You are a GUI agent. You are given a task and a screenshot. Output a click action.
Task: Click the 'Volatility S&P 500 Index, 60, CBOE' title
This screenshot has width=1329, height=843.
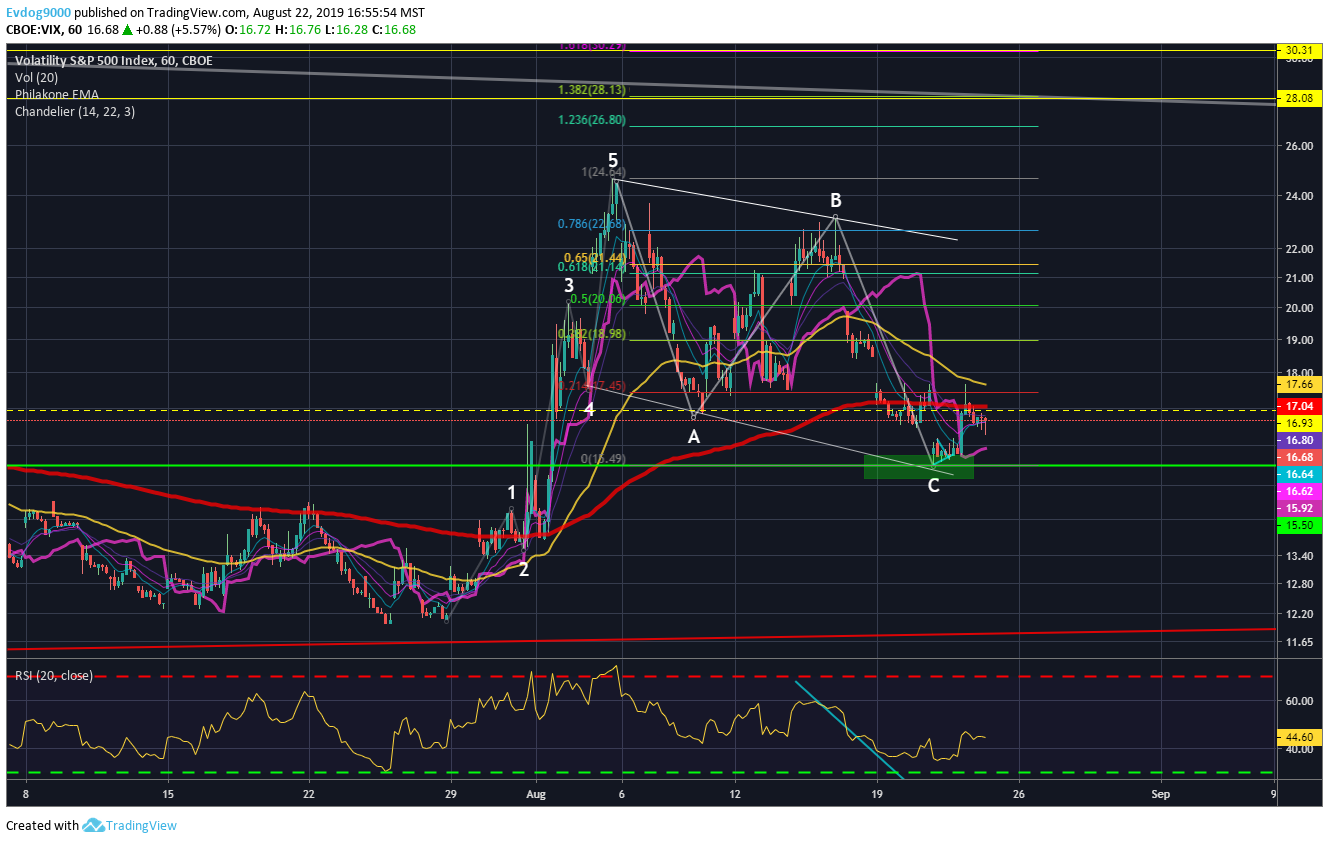click(x=113, y=61)
